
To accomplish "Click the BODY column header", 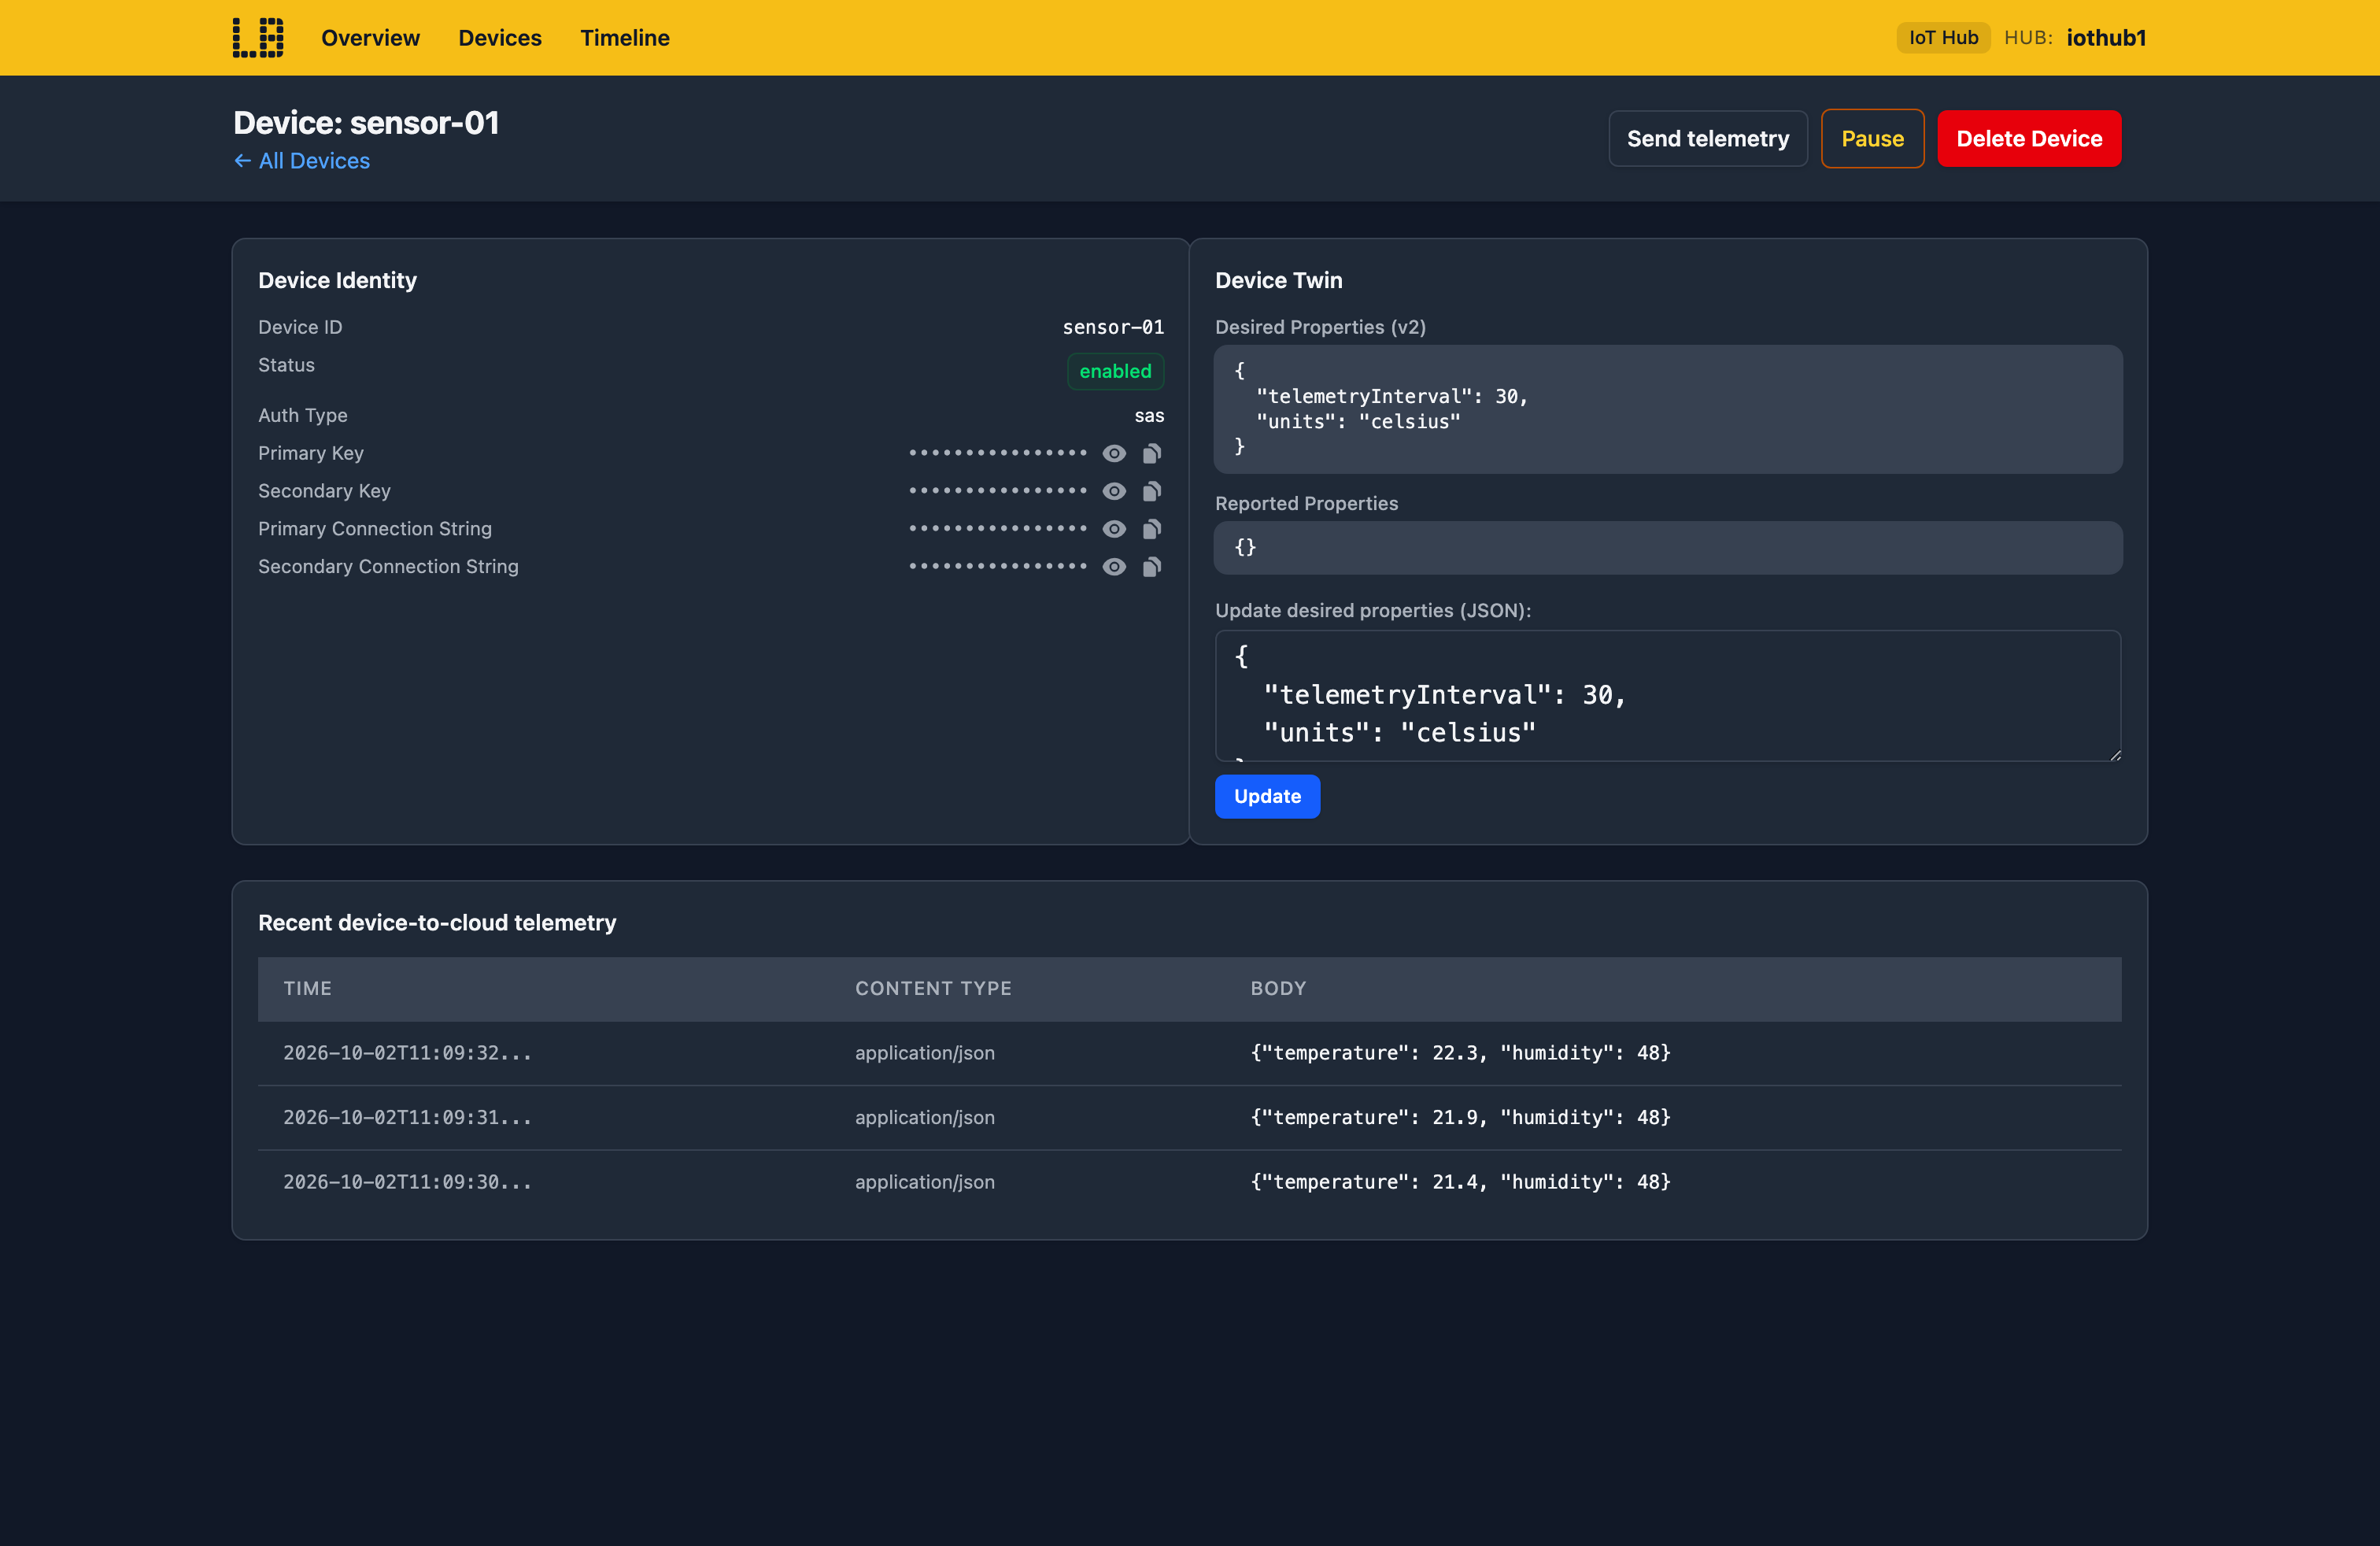I will click(1278, 988).
